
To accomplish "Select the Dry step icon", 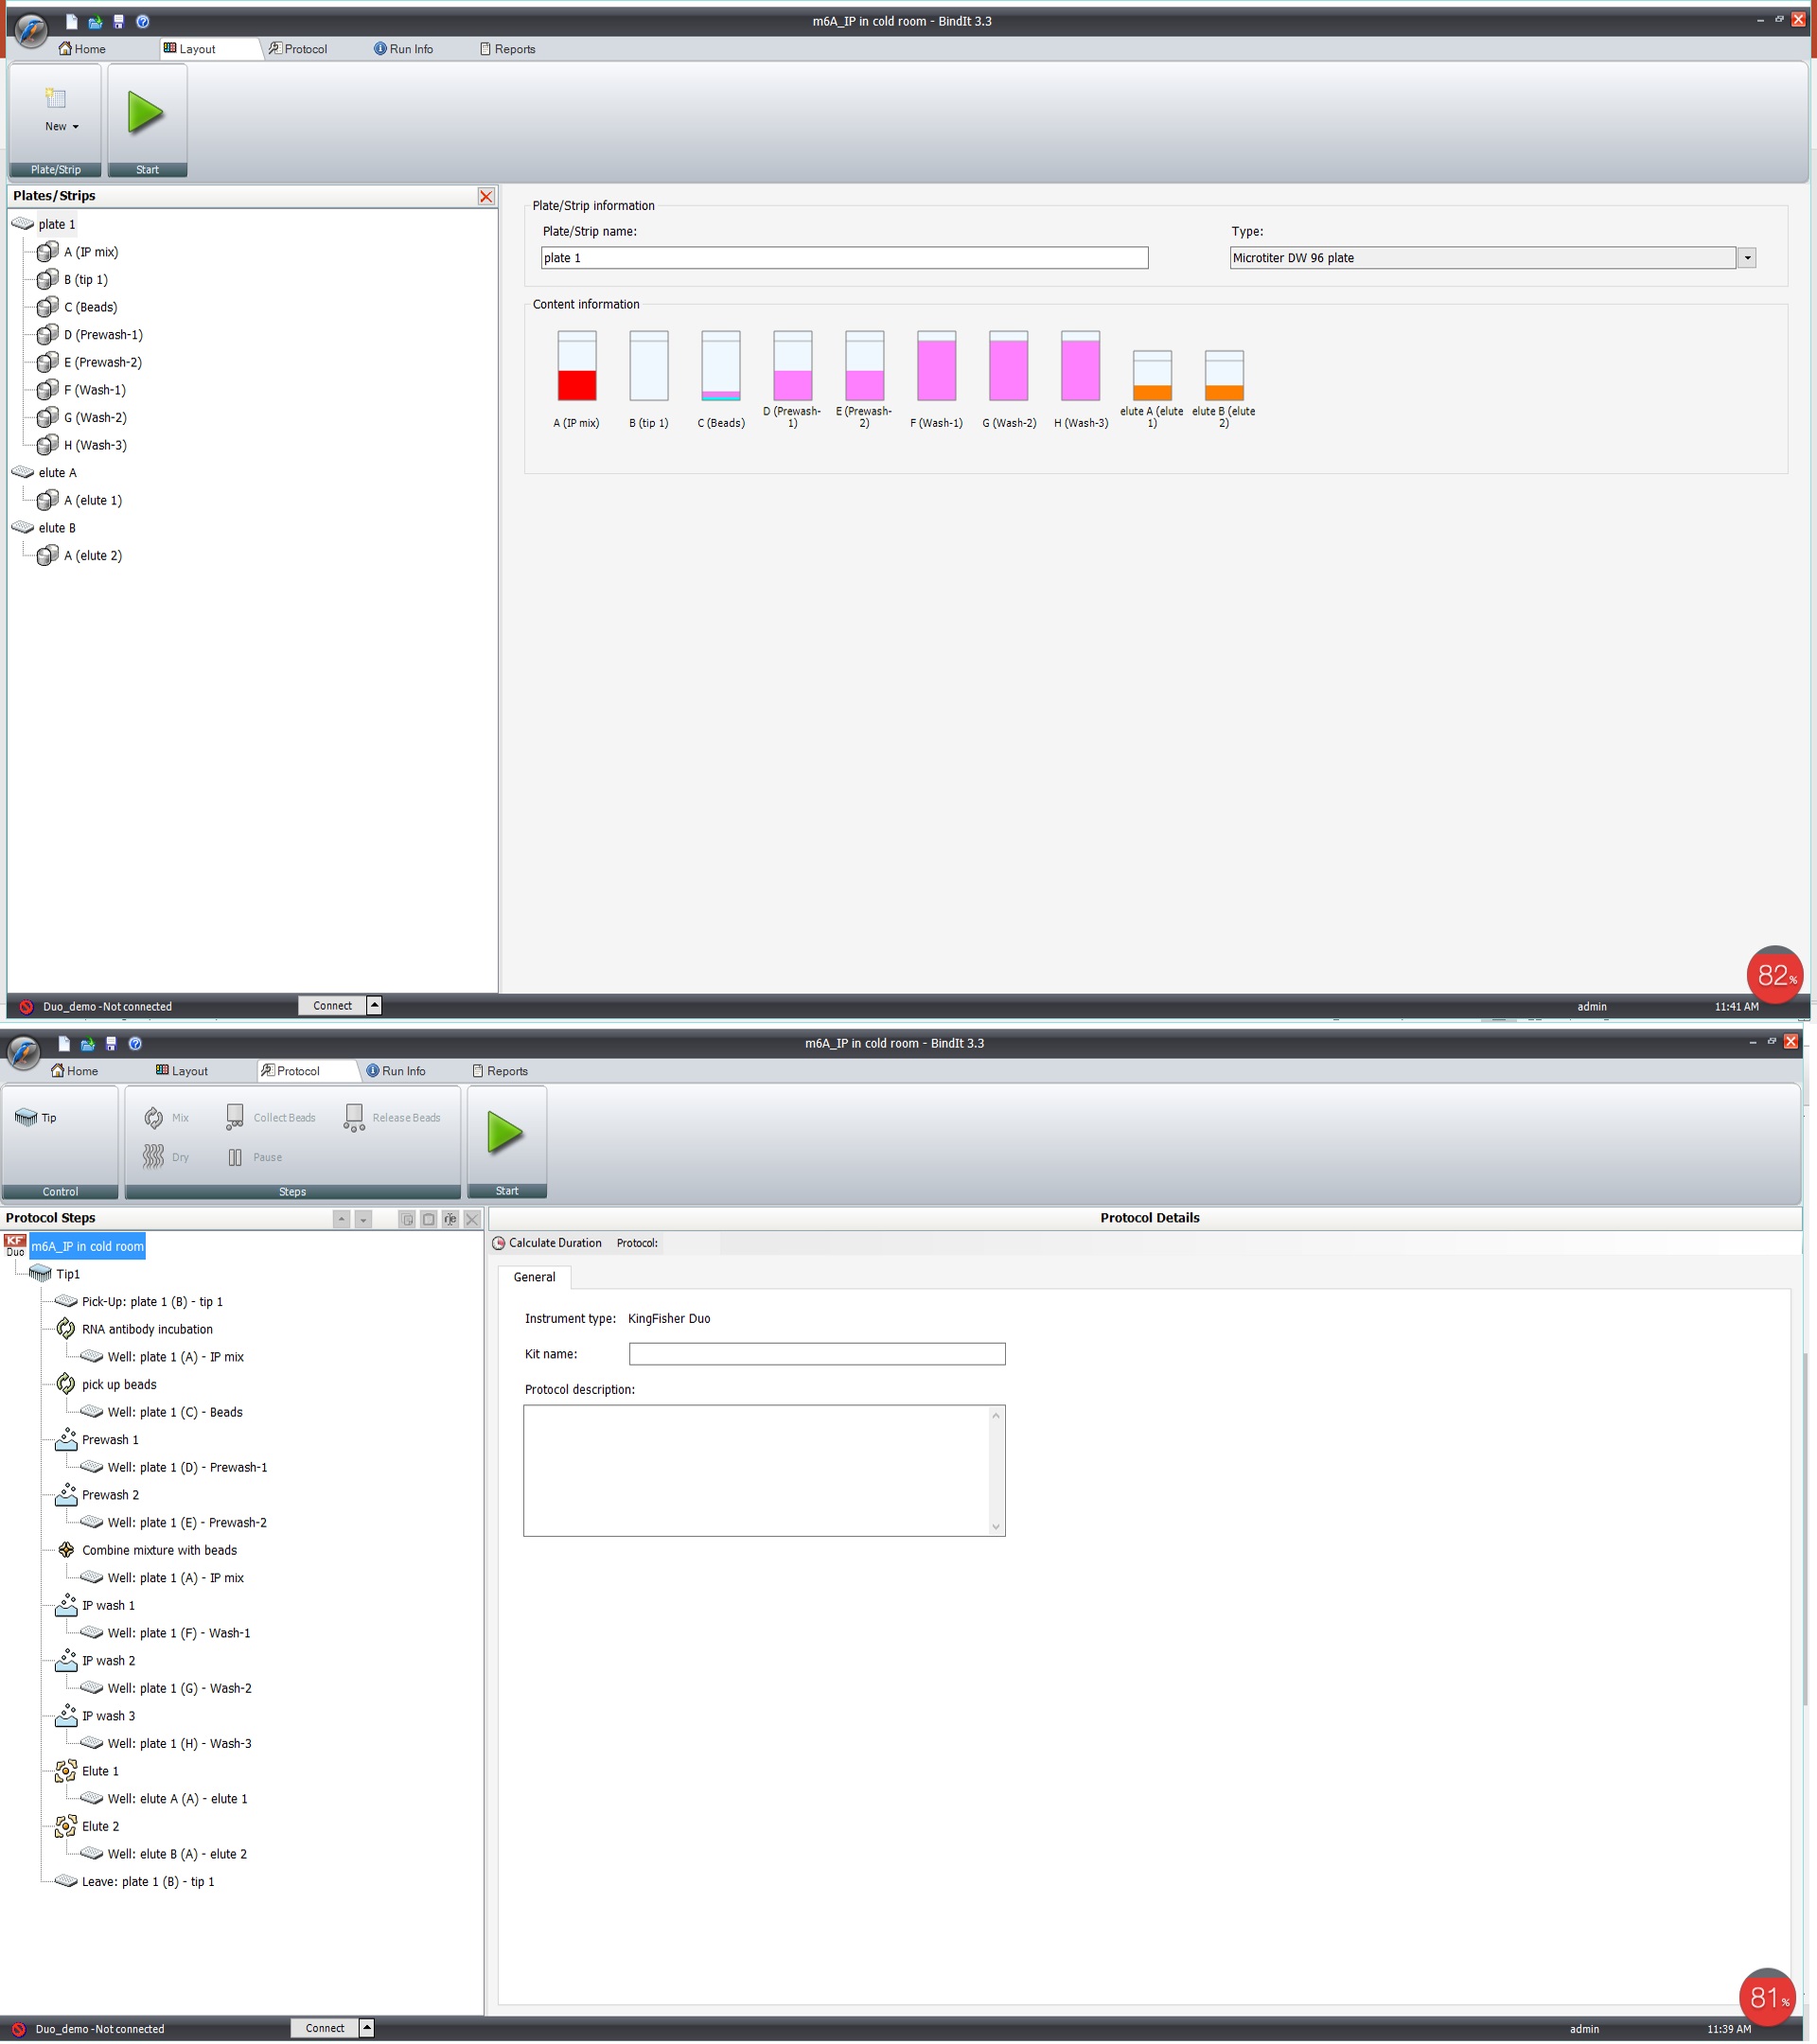I will pyautogui.click(x=154, y=1157).
